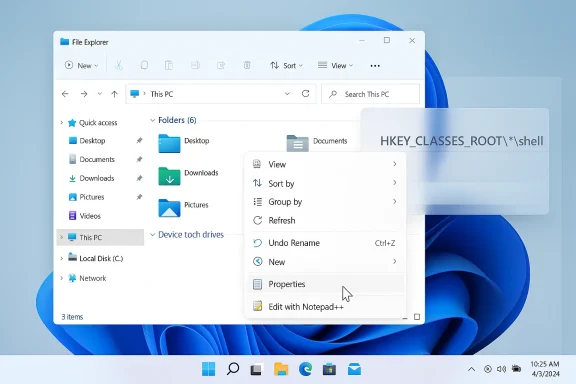
Task: Select Local Disk (C:) in sidebar
Action: click(96, 258)
